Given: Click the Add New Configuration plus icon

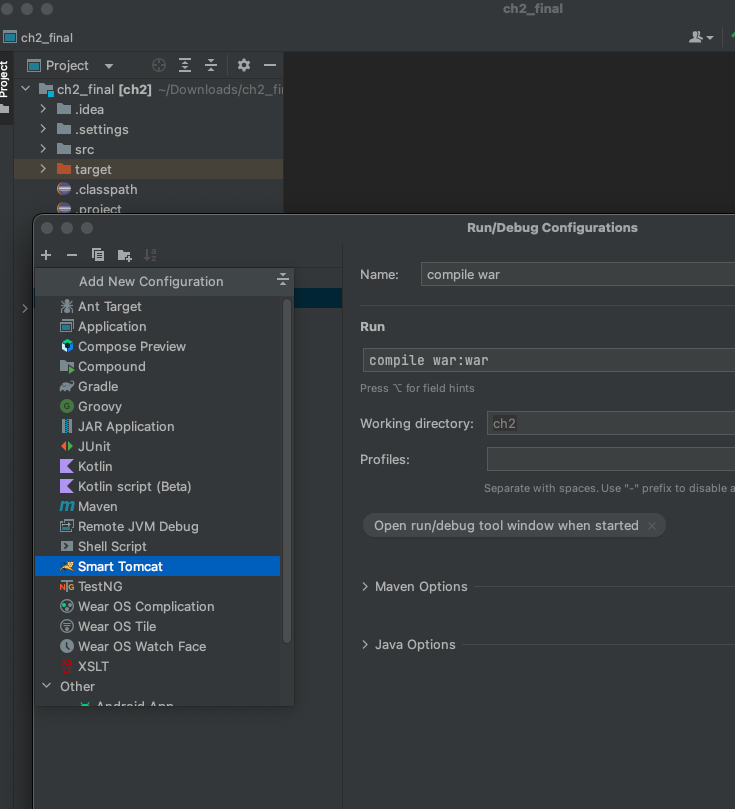Looking at the screenshot, I should pyautogui.click(x=46, y=255).
